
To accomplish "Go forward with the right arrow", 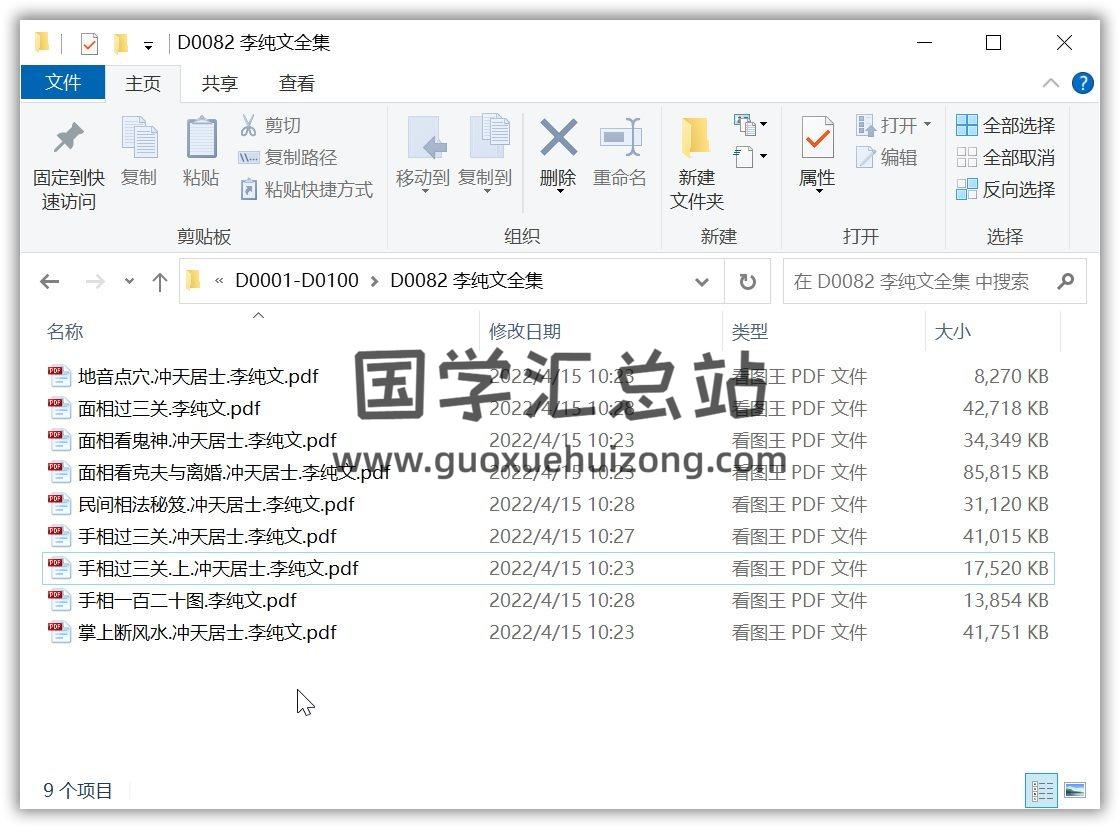I will (x=94, y=281).
